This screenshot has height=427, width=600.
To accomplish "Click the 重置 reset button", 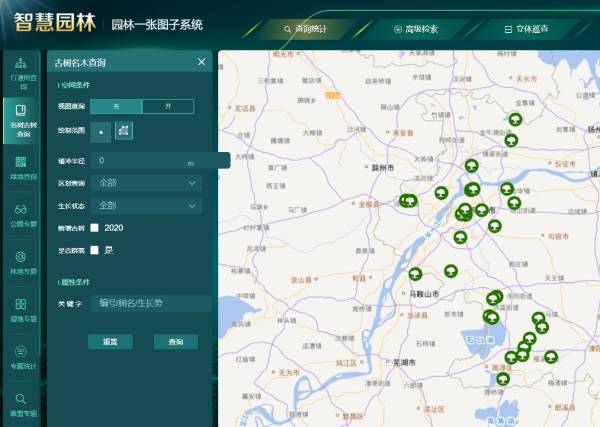I will tap(110, 342).
